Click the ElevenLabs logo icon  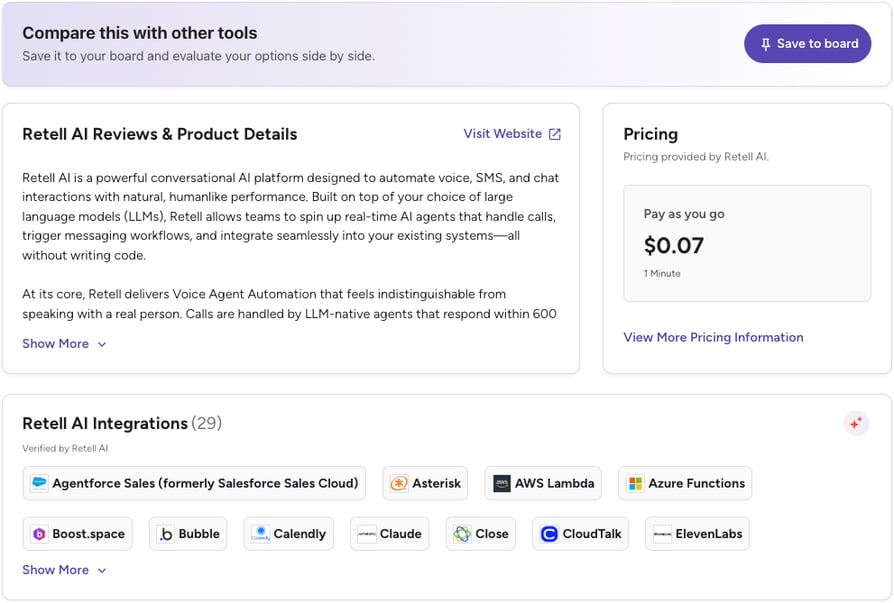(x=662, y=534)
